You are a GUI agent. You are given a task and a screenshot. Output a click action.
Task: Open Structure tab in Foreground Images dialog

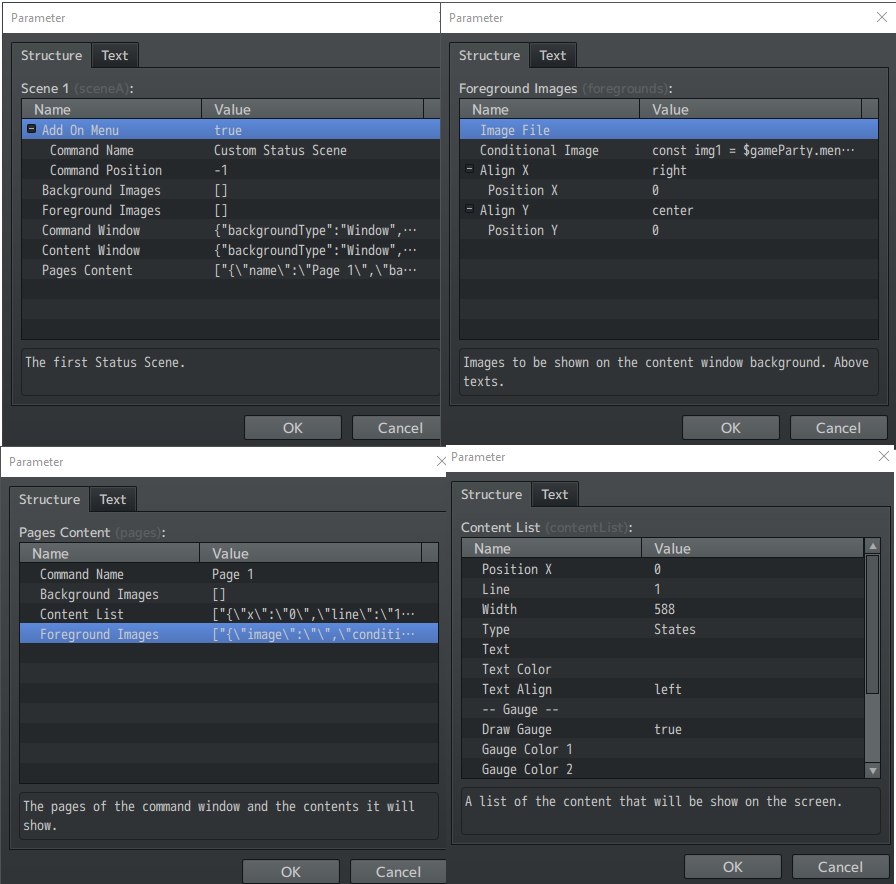coord(489,55)
